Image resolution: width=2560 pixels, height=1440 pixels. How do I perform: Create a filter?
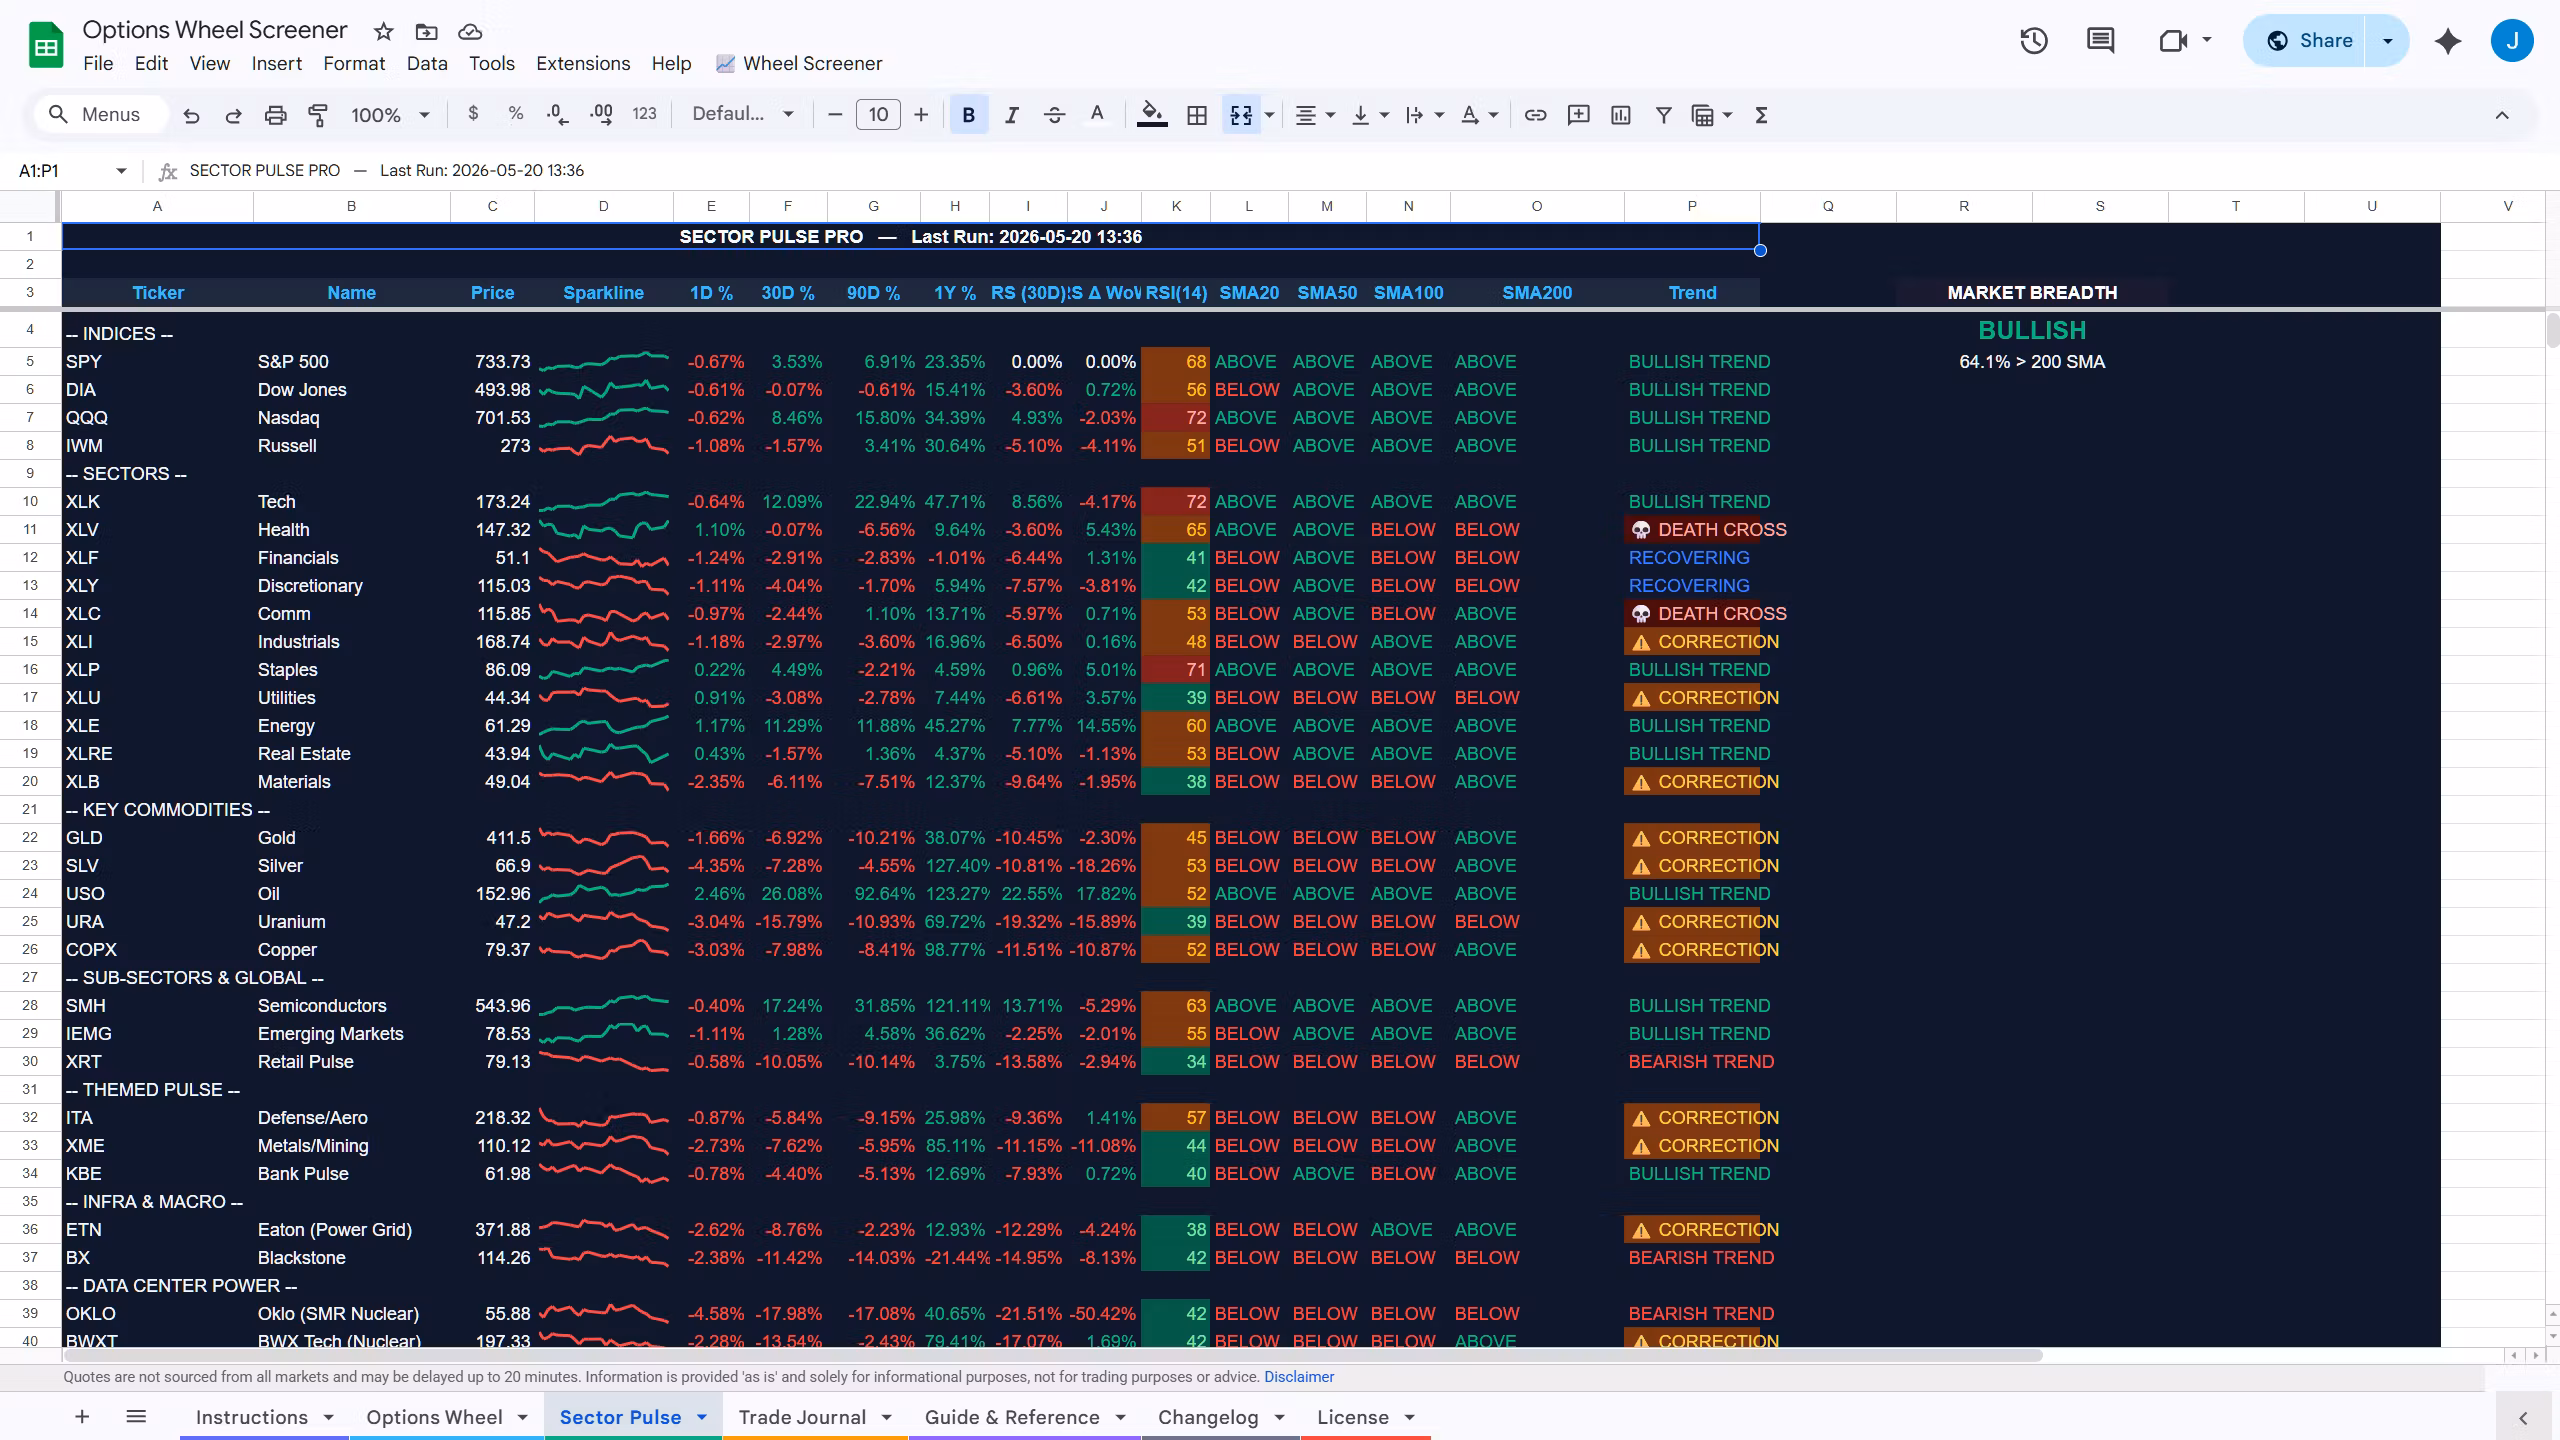tap(1663, 115)
